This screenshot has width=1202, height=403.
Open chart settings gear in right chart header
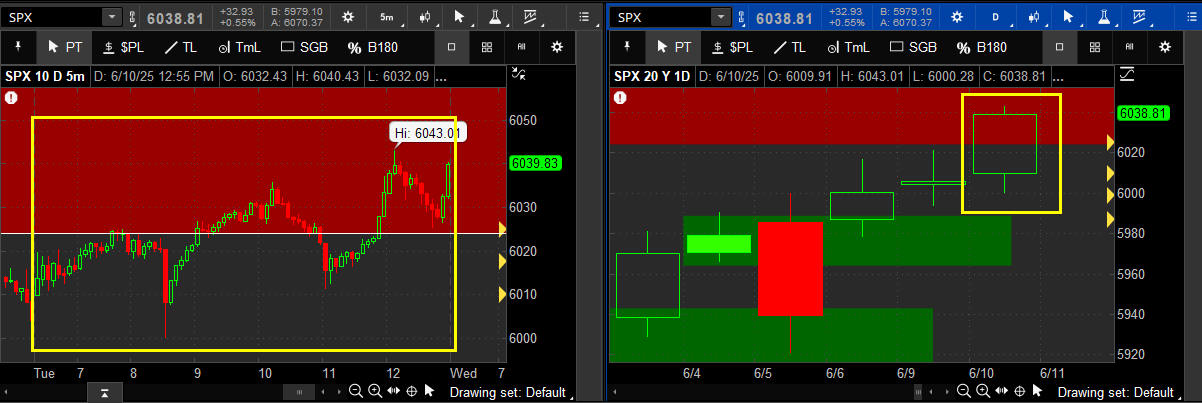click(x=956, y=17)
